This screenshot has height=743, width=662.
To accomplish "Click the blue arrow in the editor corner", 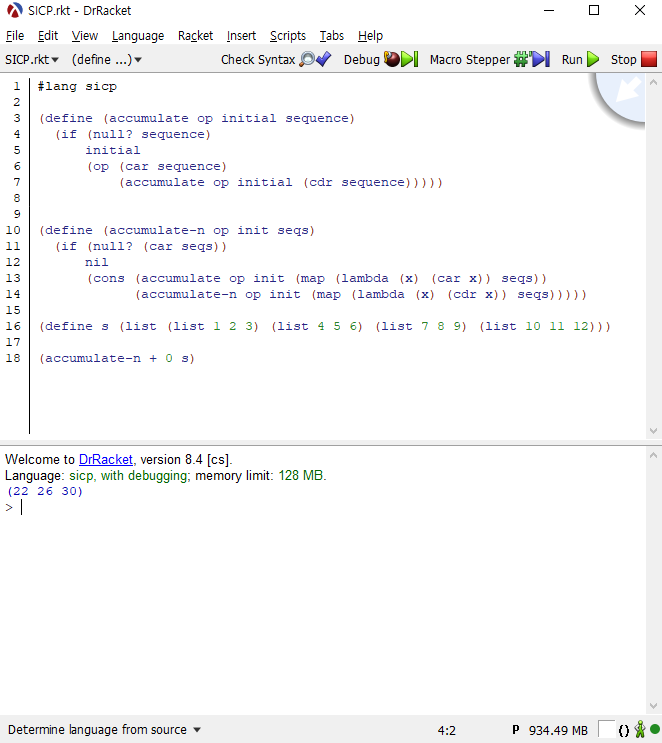I will (x=630, y=90).
